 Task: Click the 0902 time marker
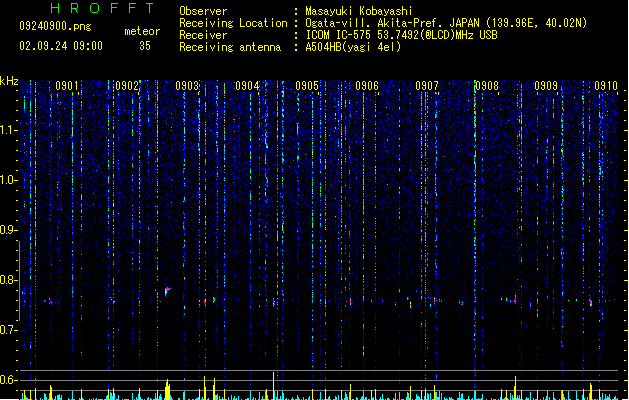click(x=127, y=86)
